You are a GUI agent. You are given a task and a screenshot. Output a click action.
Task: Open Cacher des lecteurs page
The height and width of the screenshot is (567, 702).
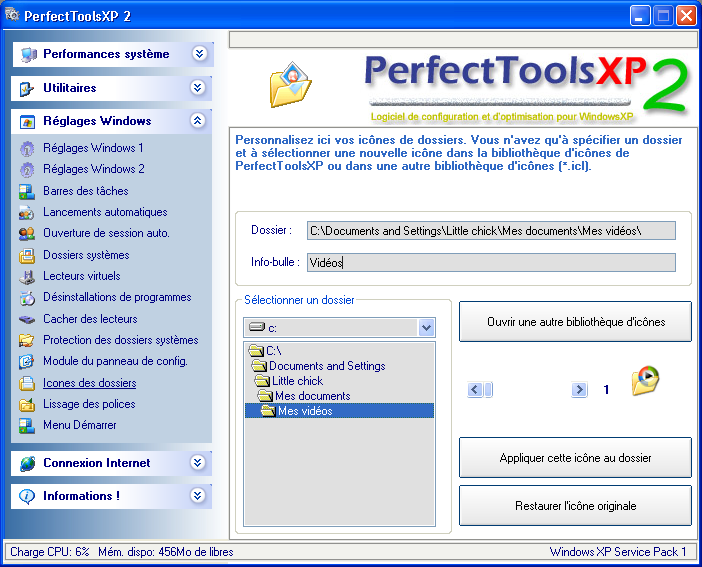pos(90,319)
